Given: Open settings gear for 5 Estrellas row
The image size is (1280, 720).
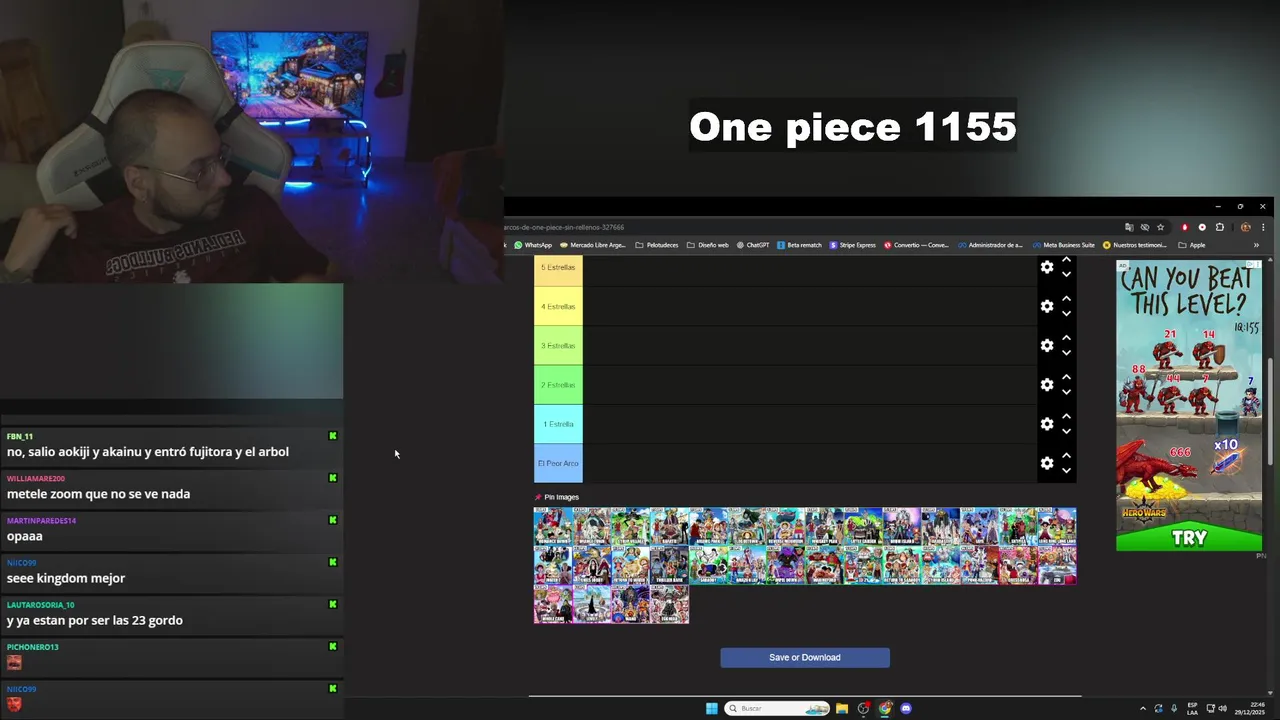Looking at the screenshot, I should pyautogui.click(x=1047, y=267).
